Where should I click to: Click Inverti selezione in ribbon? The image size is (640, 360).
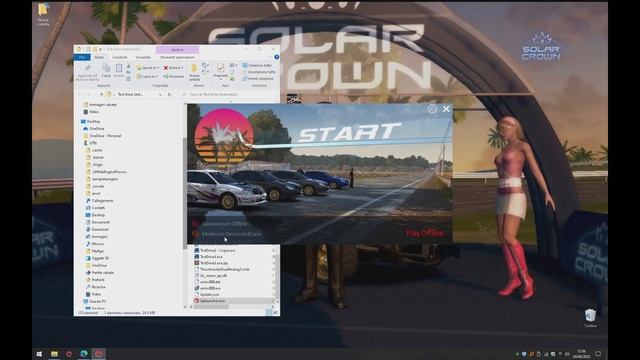coord(258,78)
